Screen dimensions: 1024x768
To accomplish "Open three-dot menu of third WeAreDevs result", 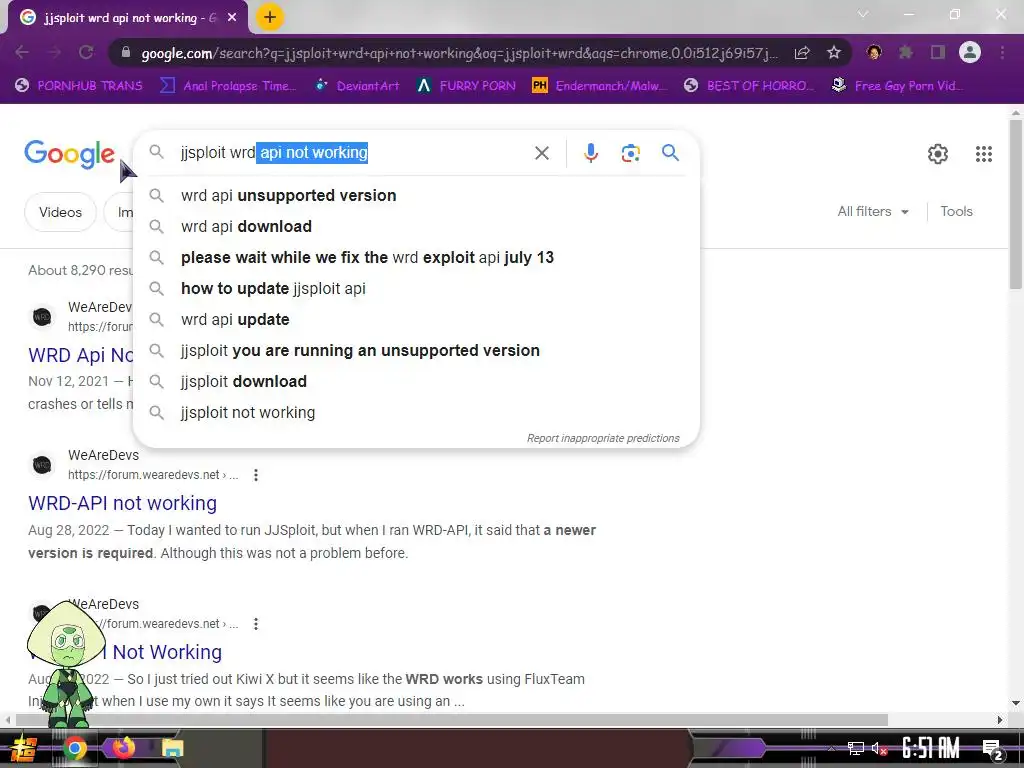I will [256, 624].
